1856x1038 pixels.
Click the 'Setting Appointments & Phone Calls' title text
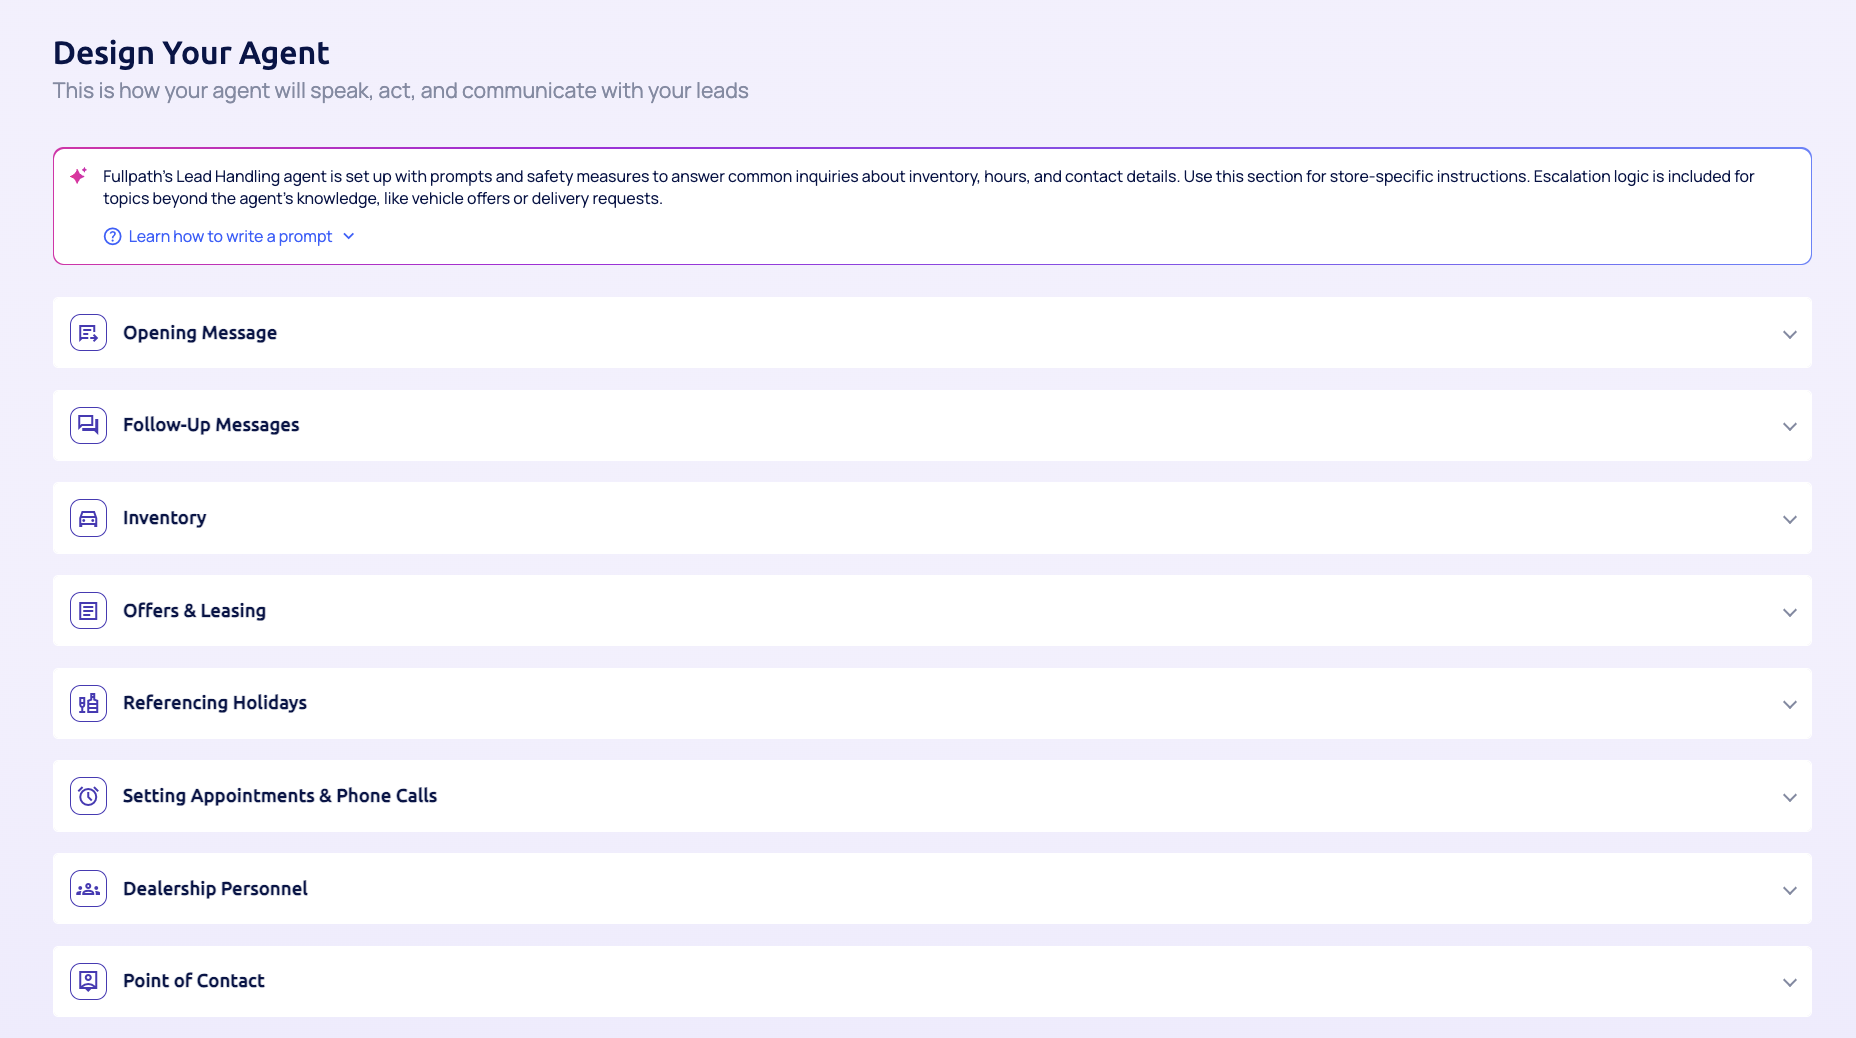pyautogui.click(x=280, y=796)
